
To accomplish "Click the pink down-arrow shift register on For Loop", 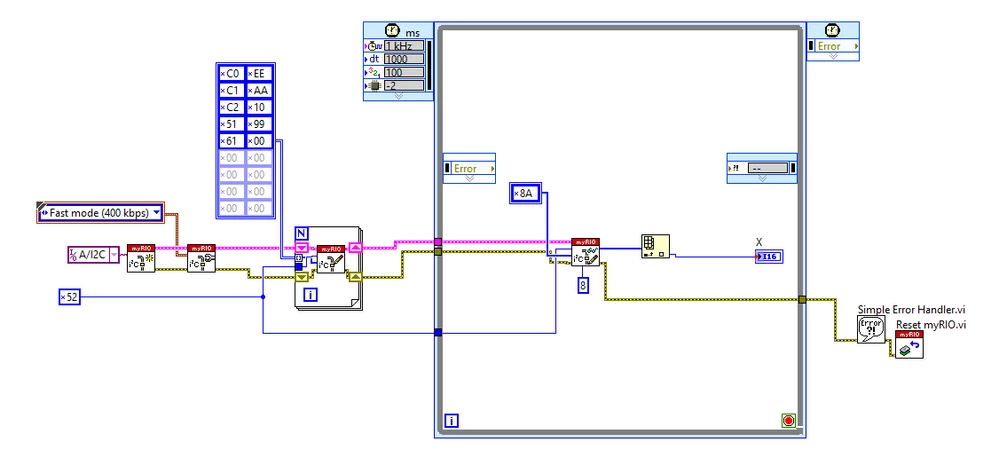I will click(303, 247).
